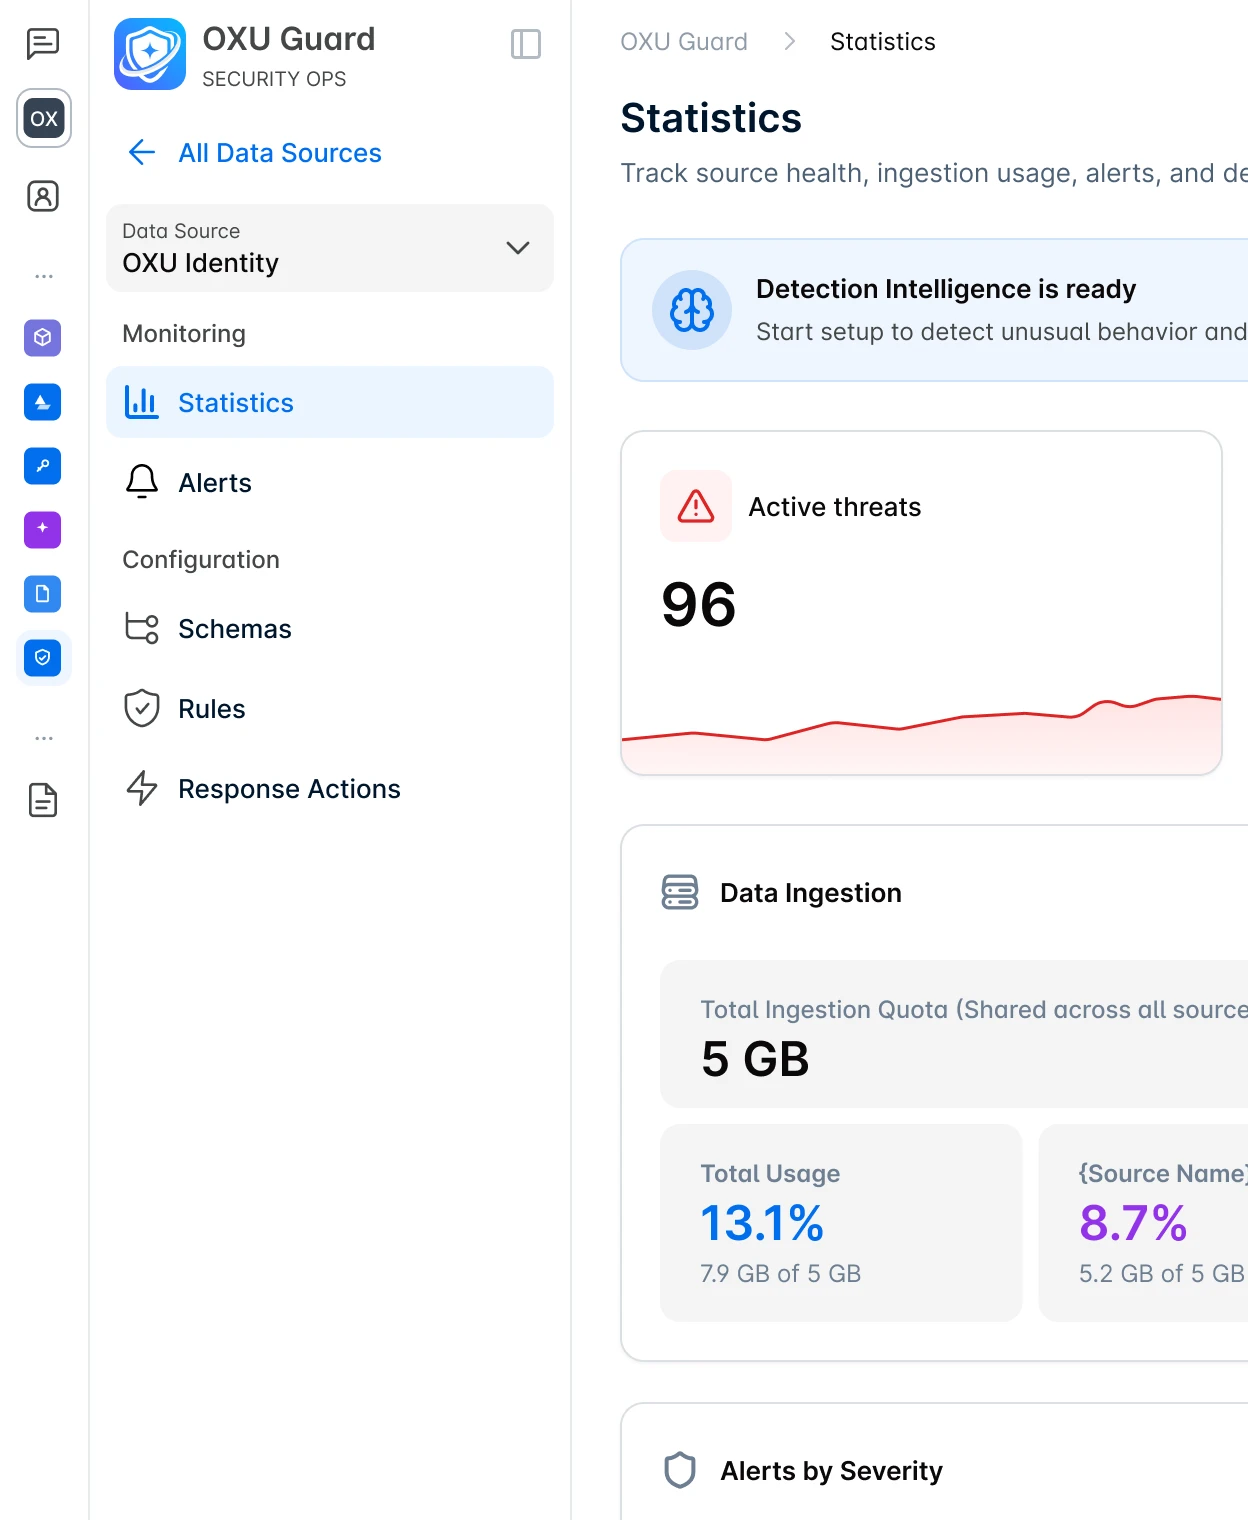Image resolution: width=1248 pixels, height=1520 pixels.
Task: Open the purple sparkle app icon
Action: click(43, 530)
